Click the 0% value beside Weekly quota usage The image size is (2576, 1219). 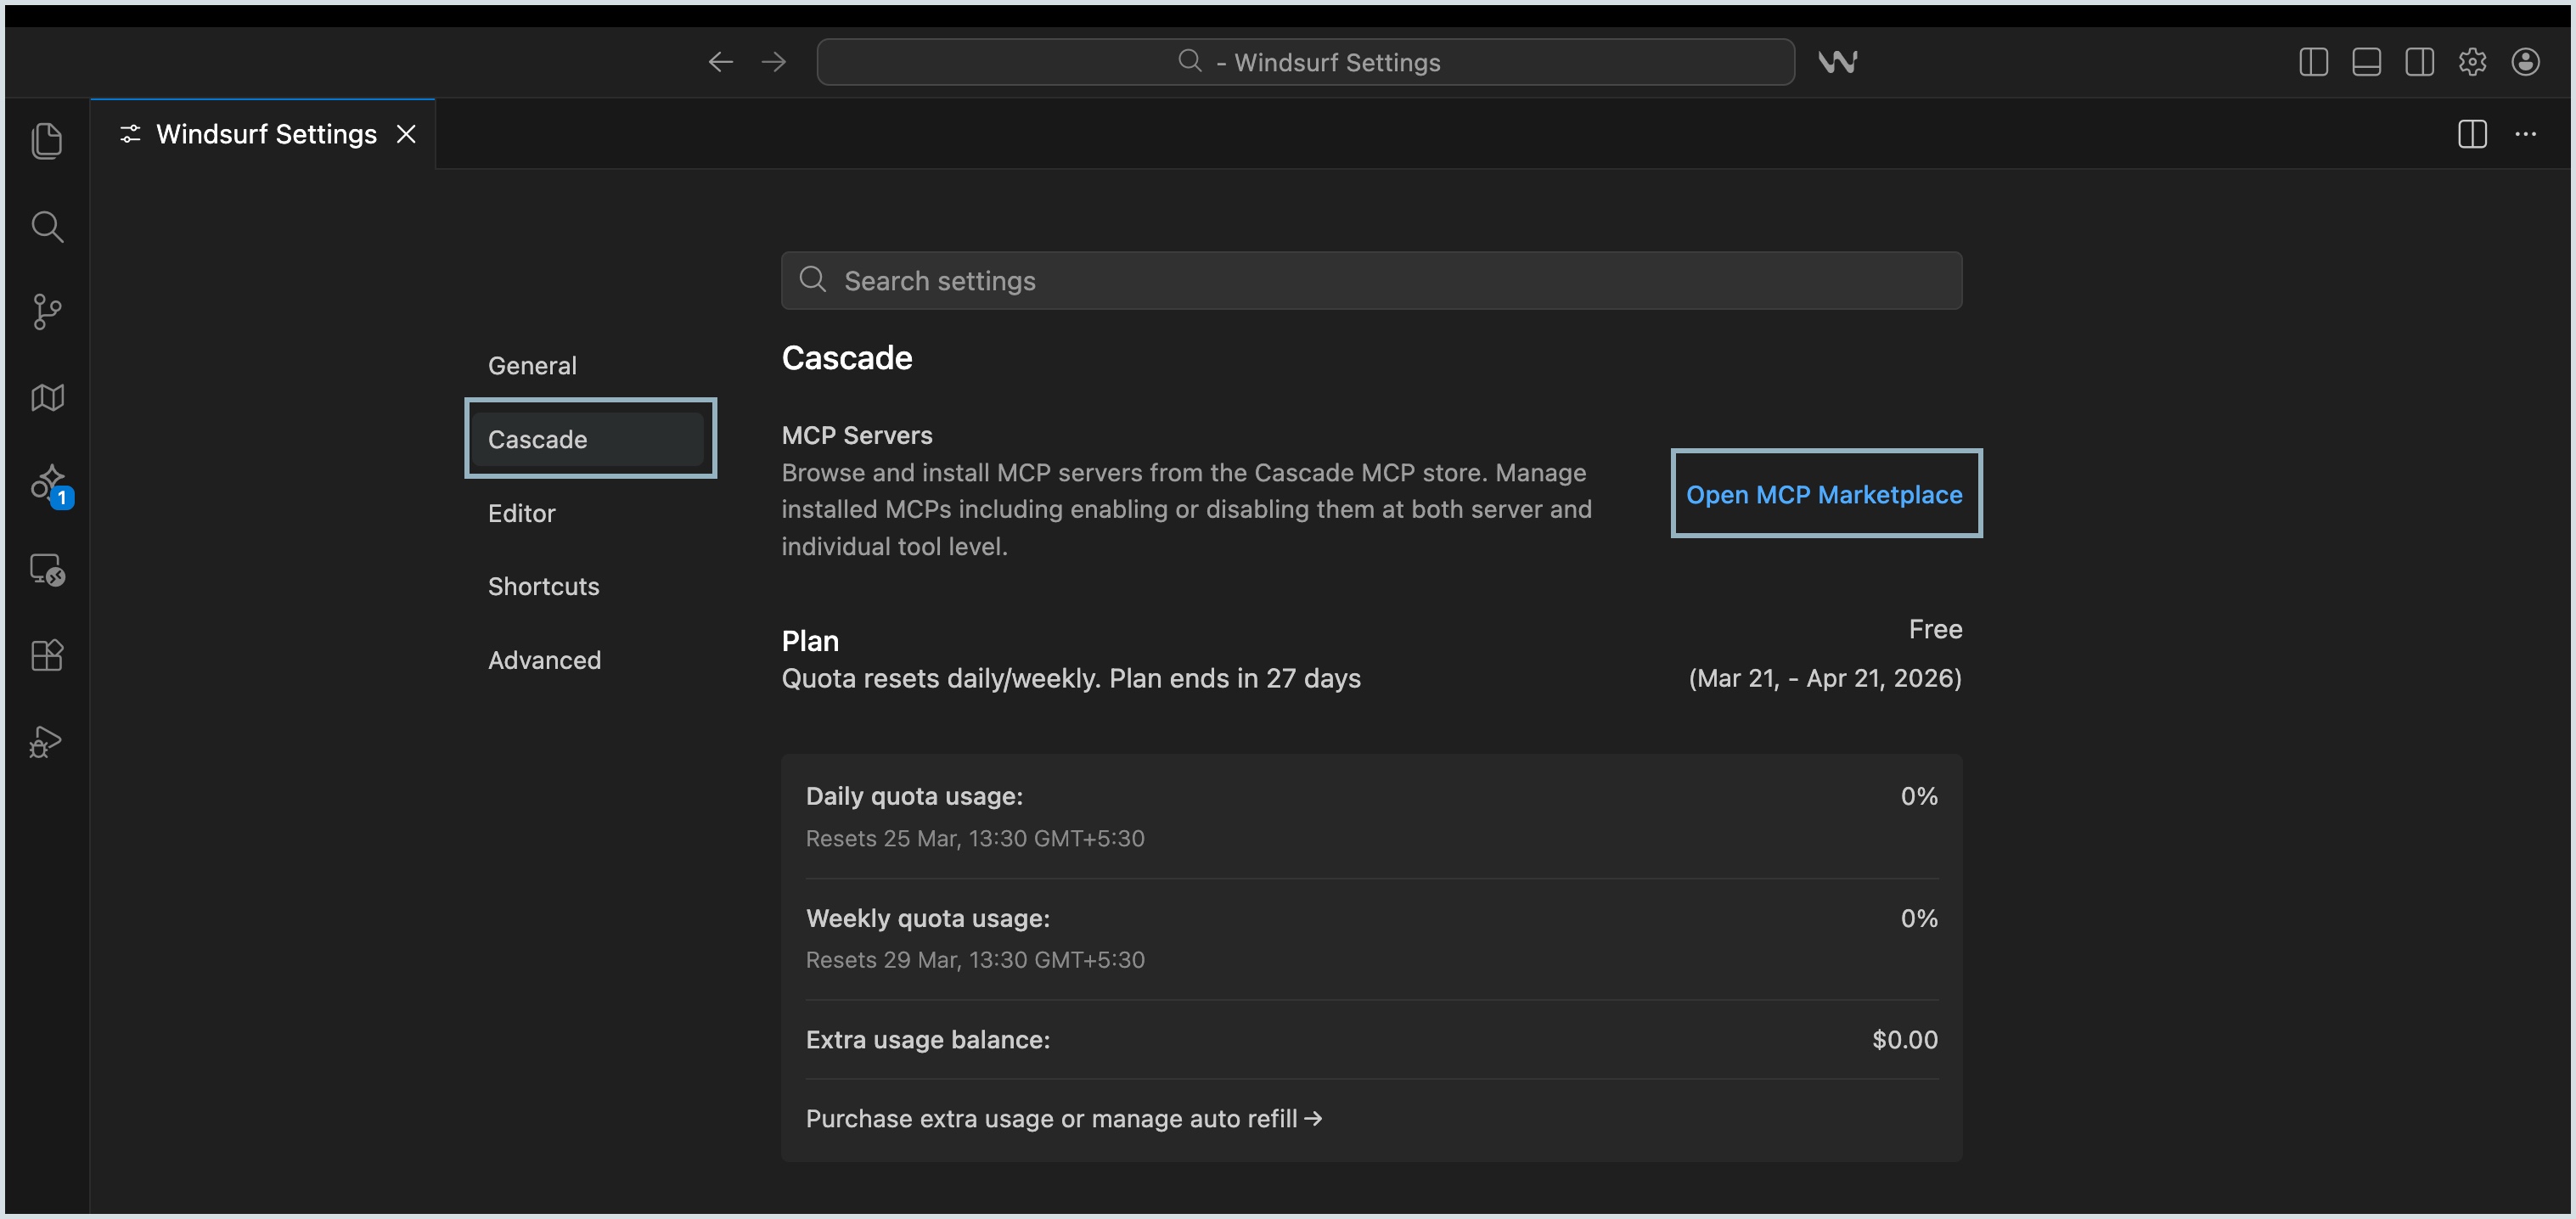pyautogui.click(x=1918, y=918)
